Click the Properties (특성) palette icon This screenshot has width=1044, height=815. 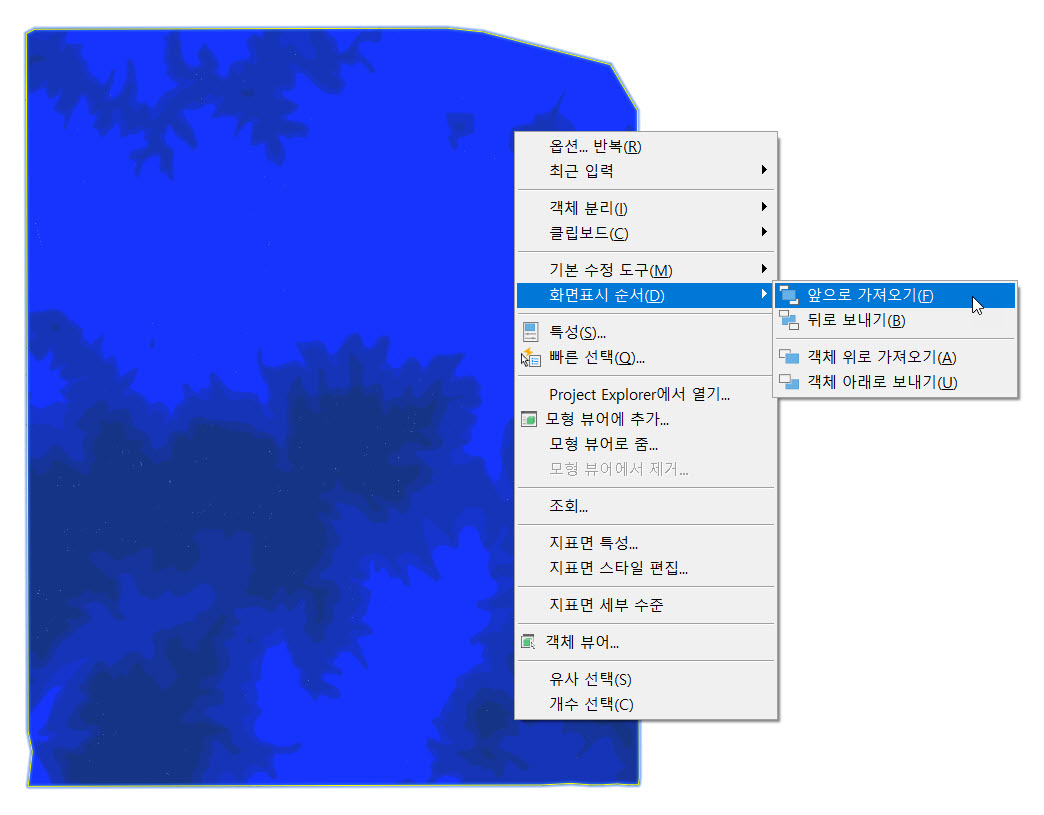(x=531, y=332)
